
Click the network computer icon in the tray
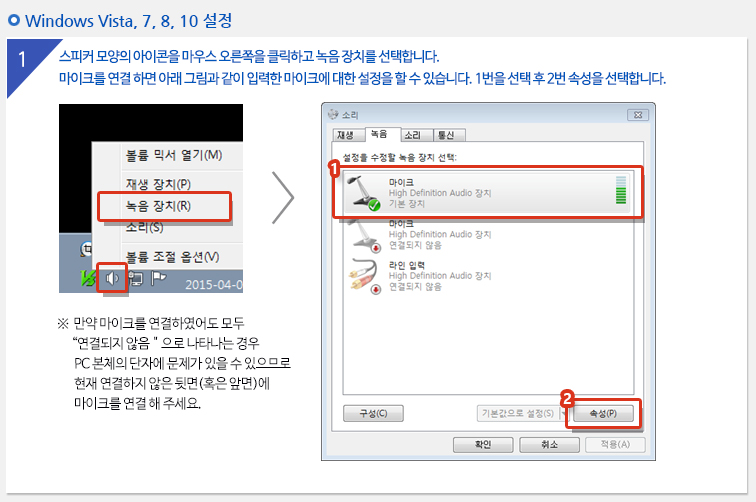[136, 279]
